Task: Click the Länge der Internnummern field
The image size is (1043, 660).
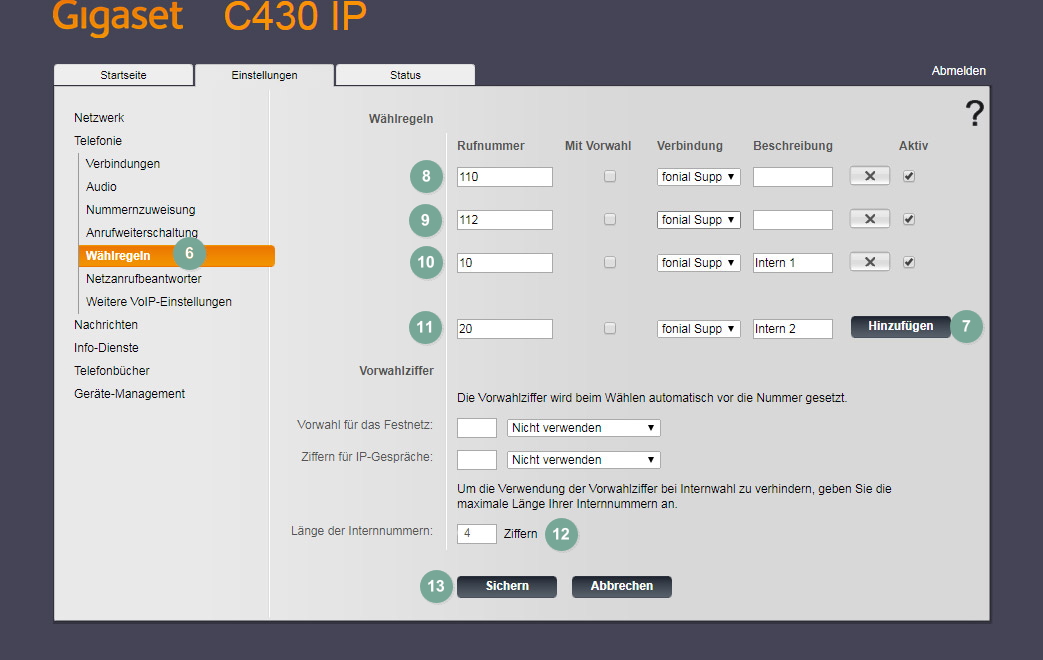Action: 476,534
